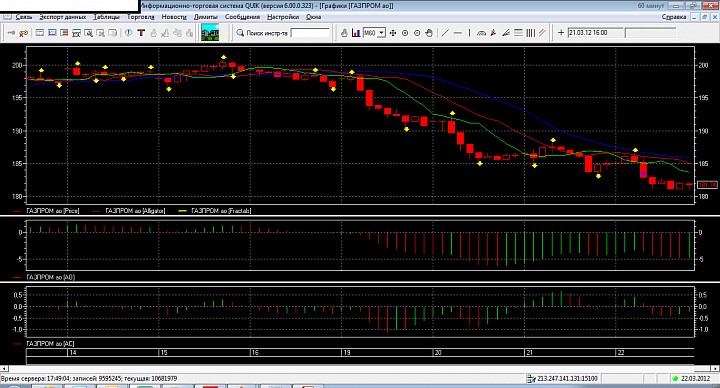
Task: Open the Справка menu
Action: [x=674, y=17]
